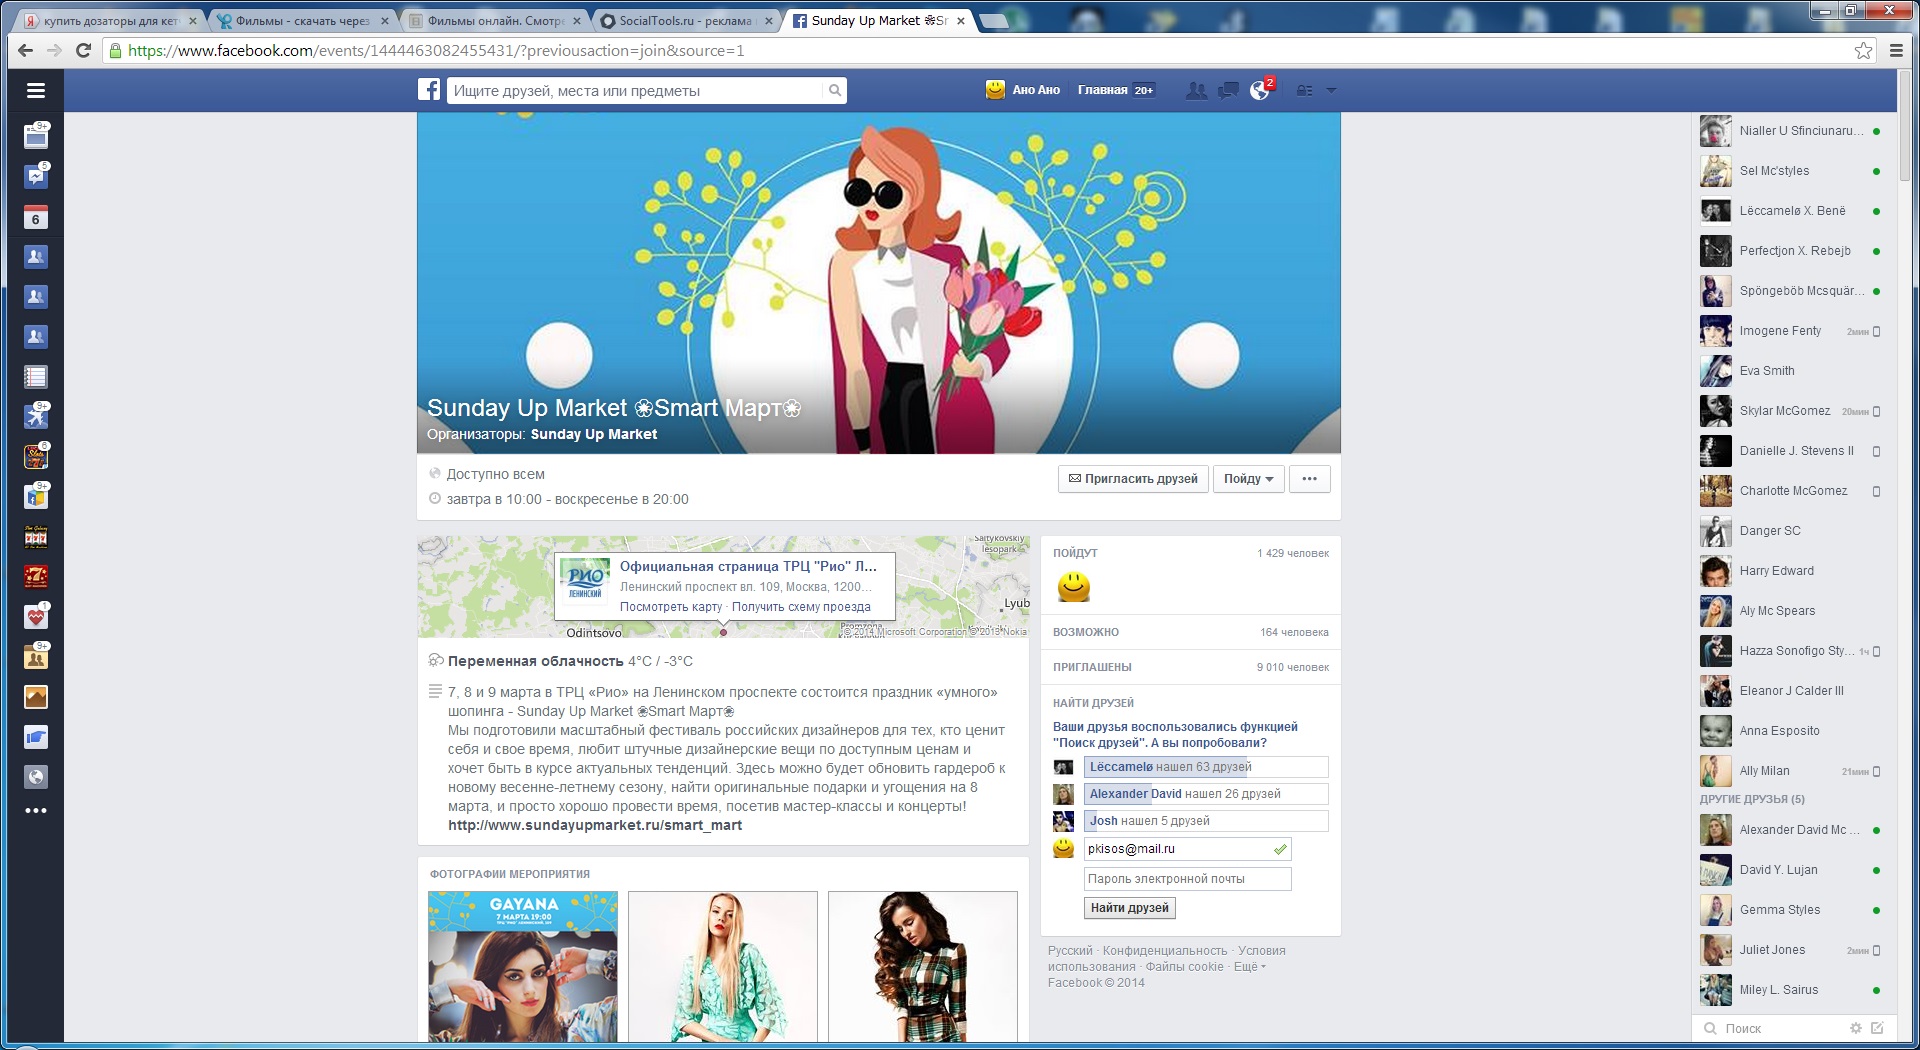This screenshot has height=1050, width=1920.
Task: Open the event more options ellipsis button
Action: (1310, 479)
